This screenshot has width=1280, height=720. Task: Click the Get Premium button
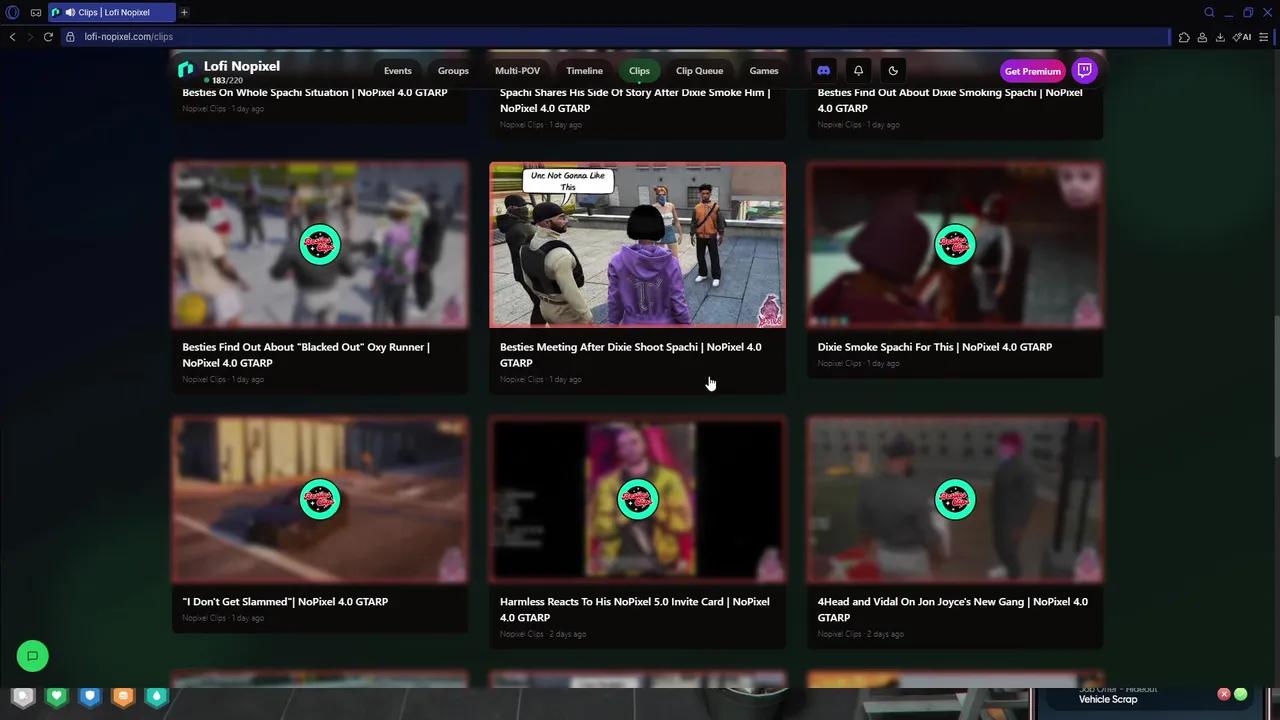point(1033,71)
